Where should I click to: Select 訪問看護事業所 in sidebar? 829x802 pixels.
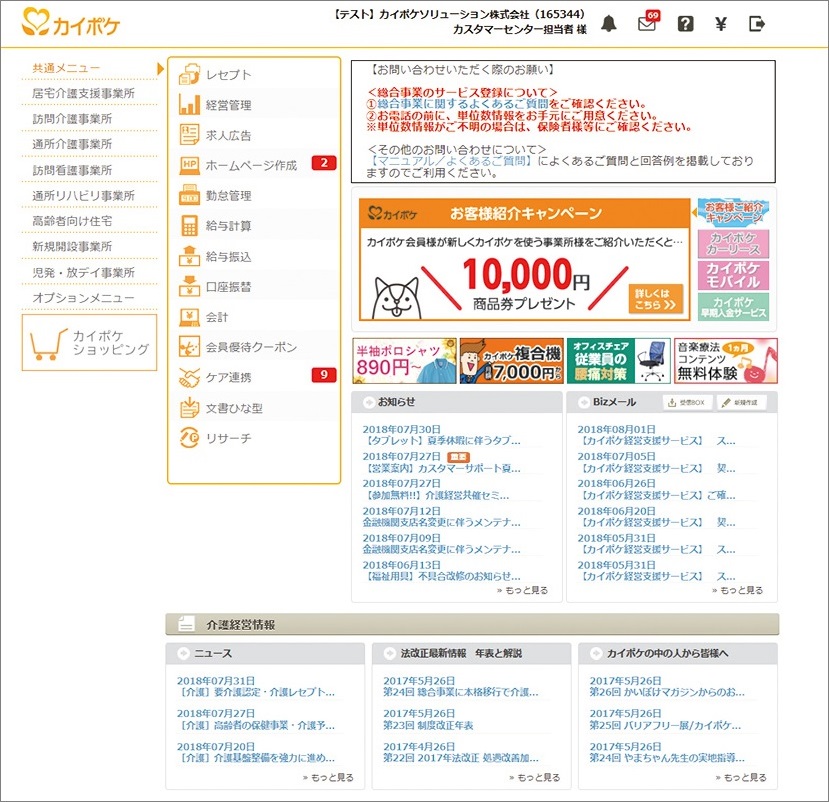pyautogui.click(x=72, y=170)
